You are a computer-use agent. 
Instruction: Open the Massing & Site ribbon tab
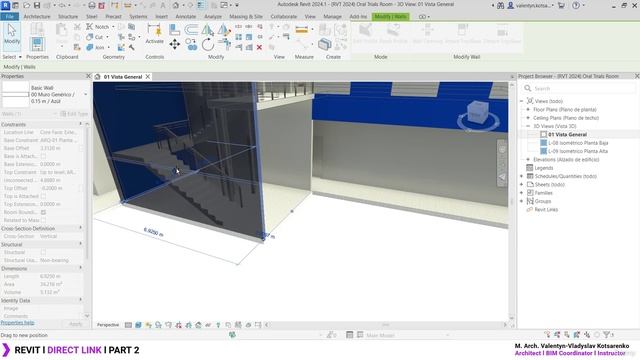(x=246, y=16)
